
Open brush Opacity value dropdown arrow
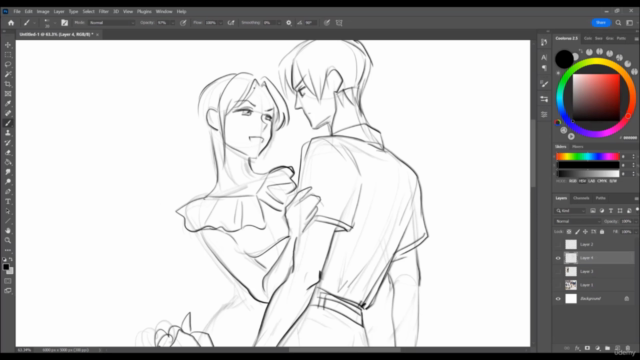click(173, 23)
